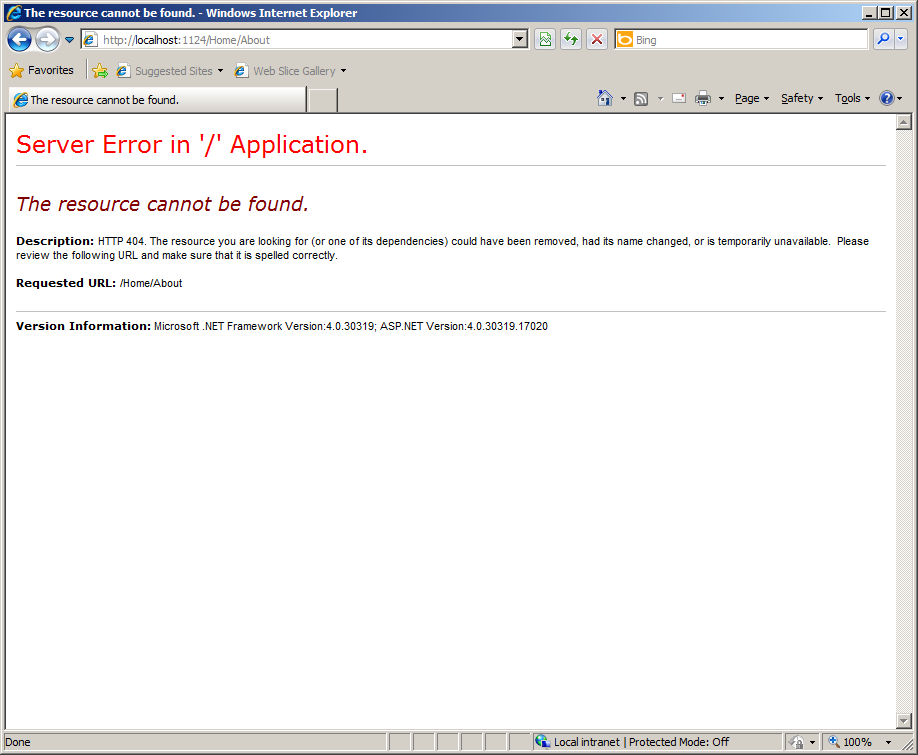
Task: Open the Favorites center
Action: 42,70
